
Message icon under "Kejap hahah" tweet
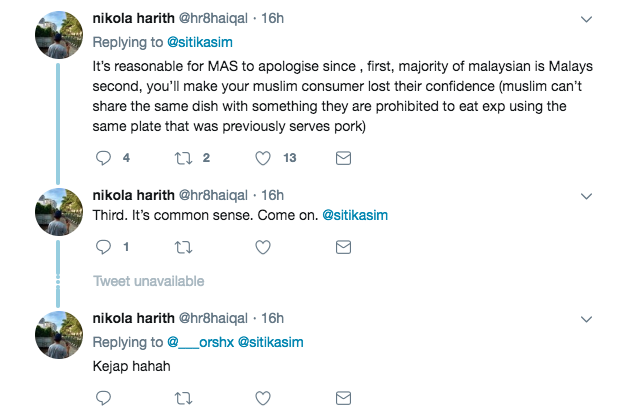342,398
